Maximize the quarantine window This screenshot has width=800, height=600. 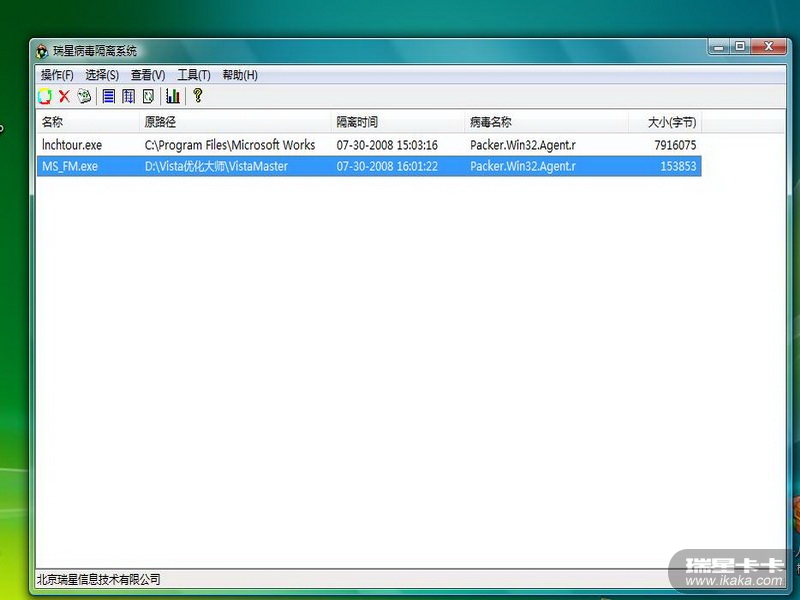pos(740,47)
